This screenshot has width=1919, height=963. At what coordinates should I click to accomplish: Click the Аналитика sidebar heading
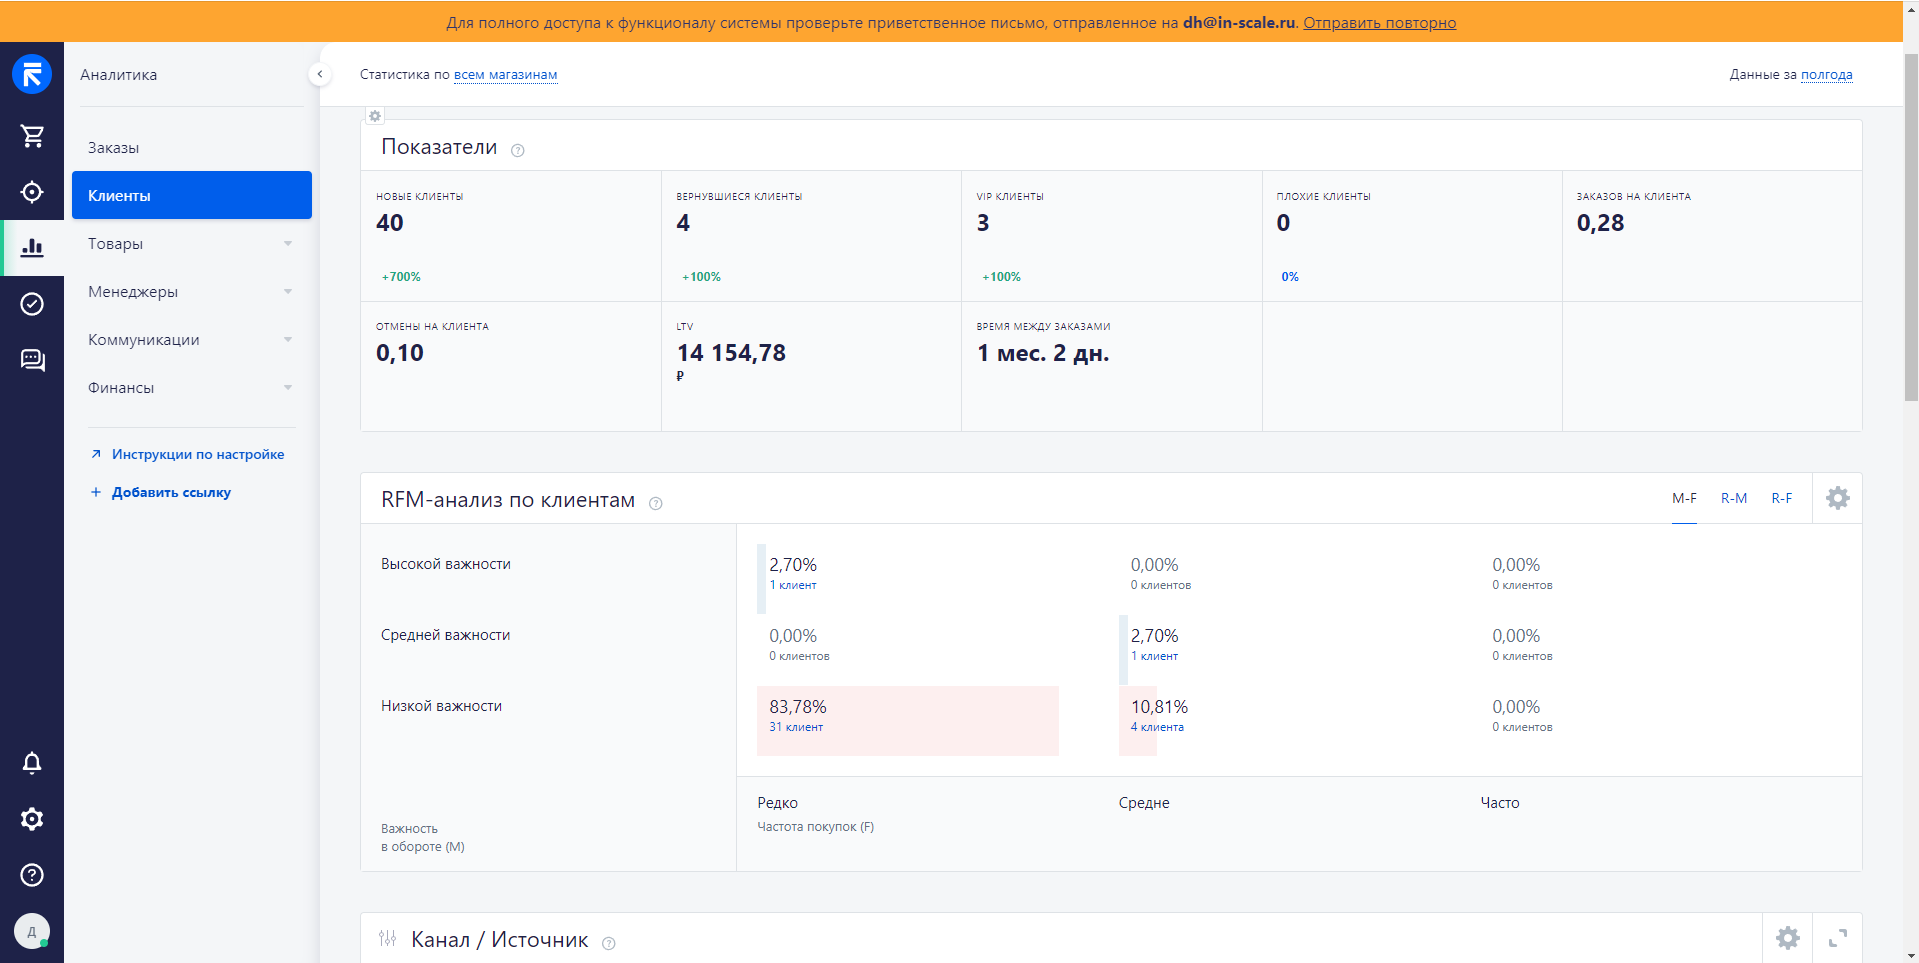pyautogui.click(x=119, y=75)
